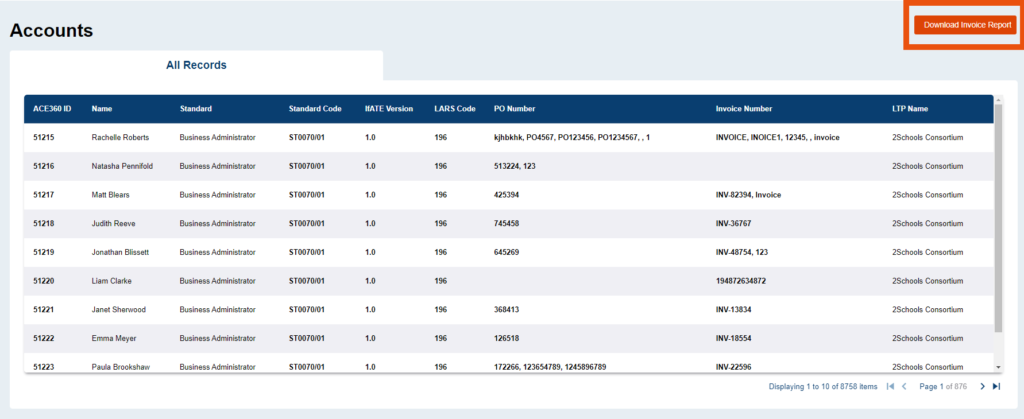Viewport: 1024px width, 419px height.
Task: Sort by the Name column header
Action: pyautogui.click(x=102, y=109)
